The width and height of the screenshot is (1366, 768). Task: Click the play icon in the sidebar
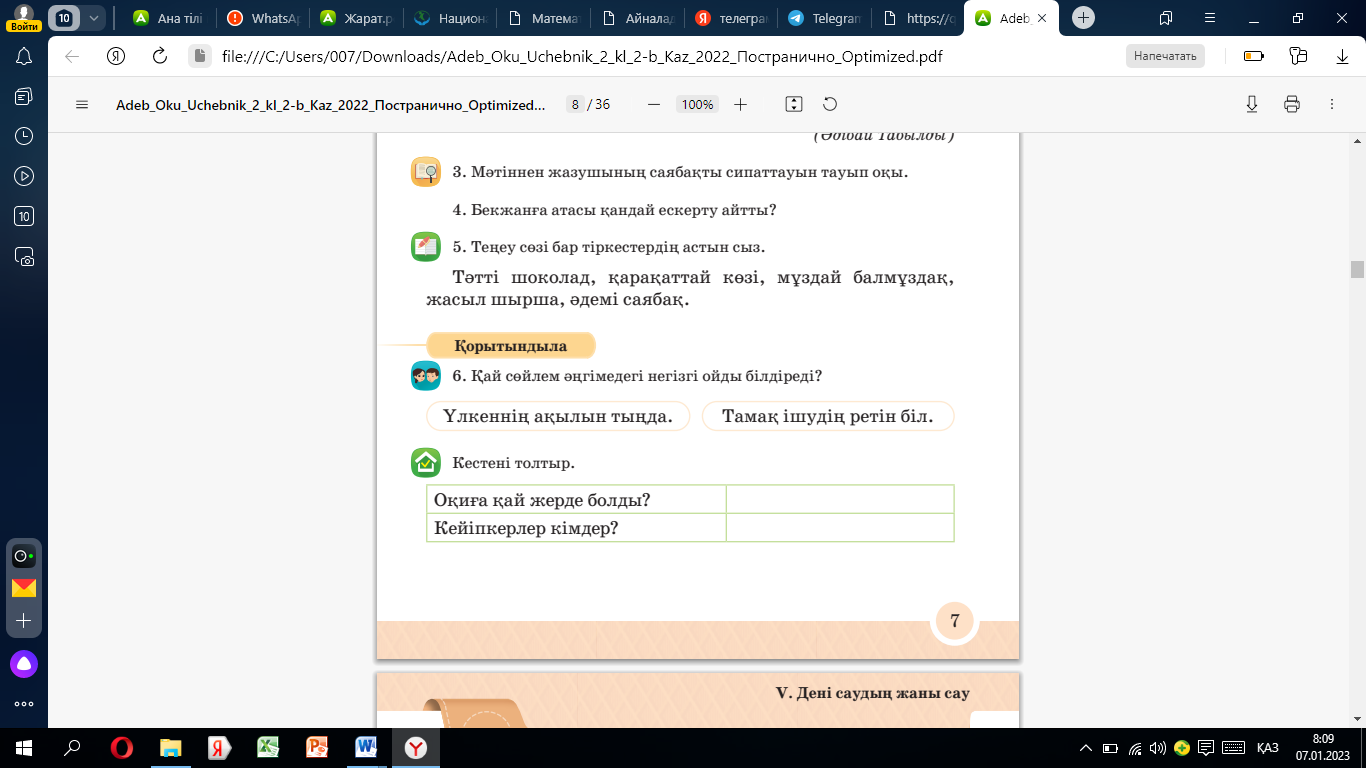coord(24,176)
